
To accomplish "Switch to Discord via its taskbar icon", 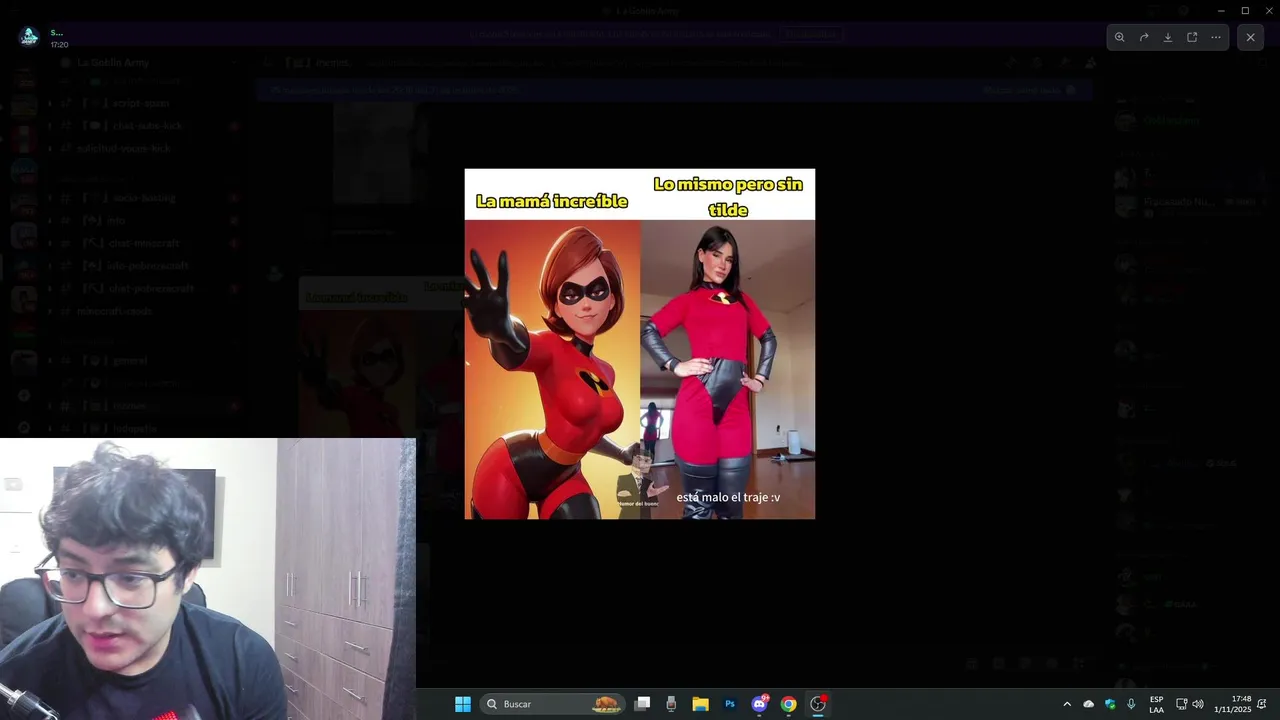I will [760, 704].
